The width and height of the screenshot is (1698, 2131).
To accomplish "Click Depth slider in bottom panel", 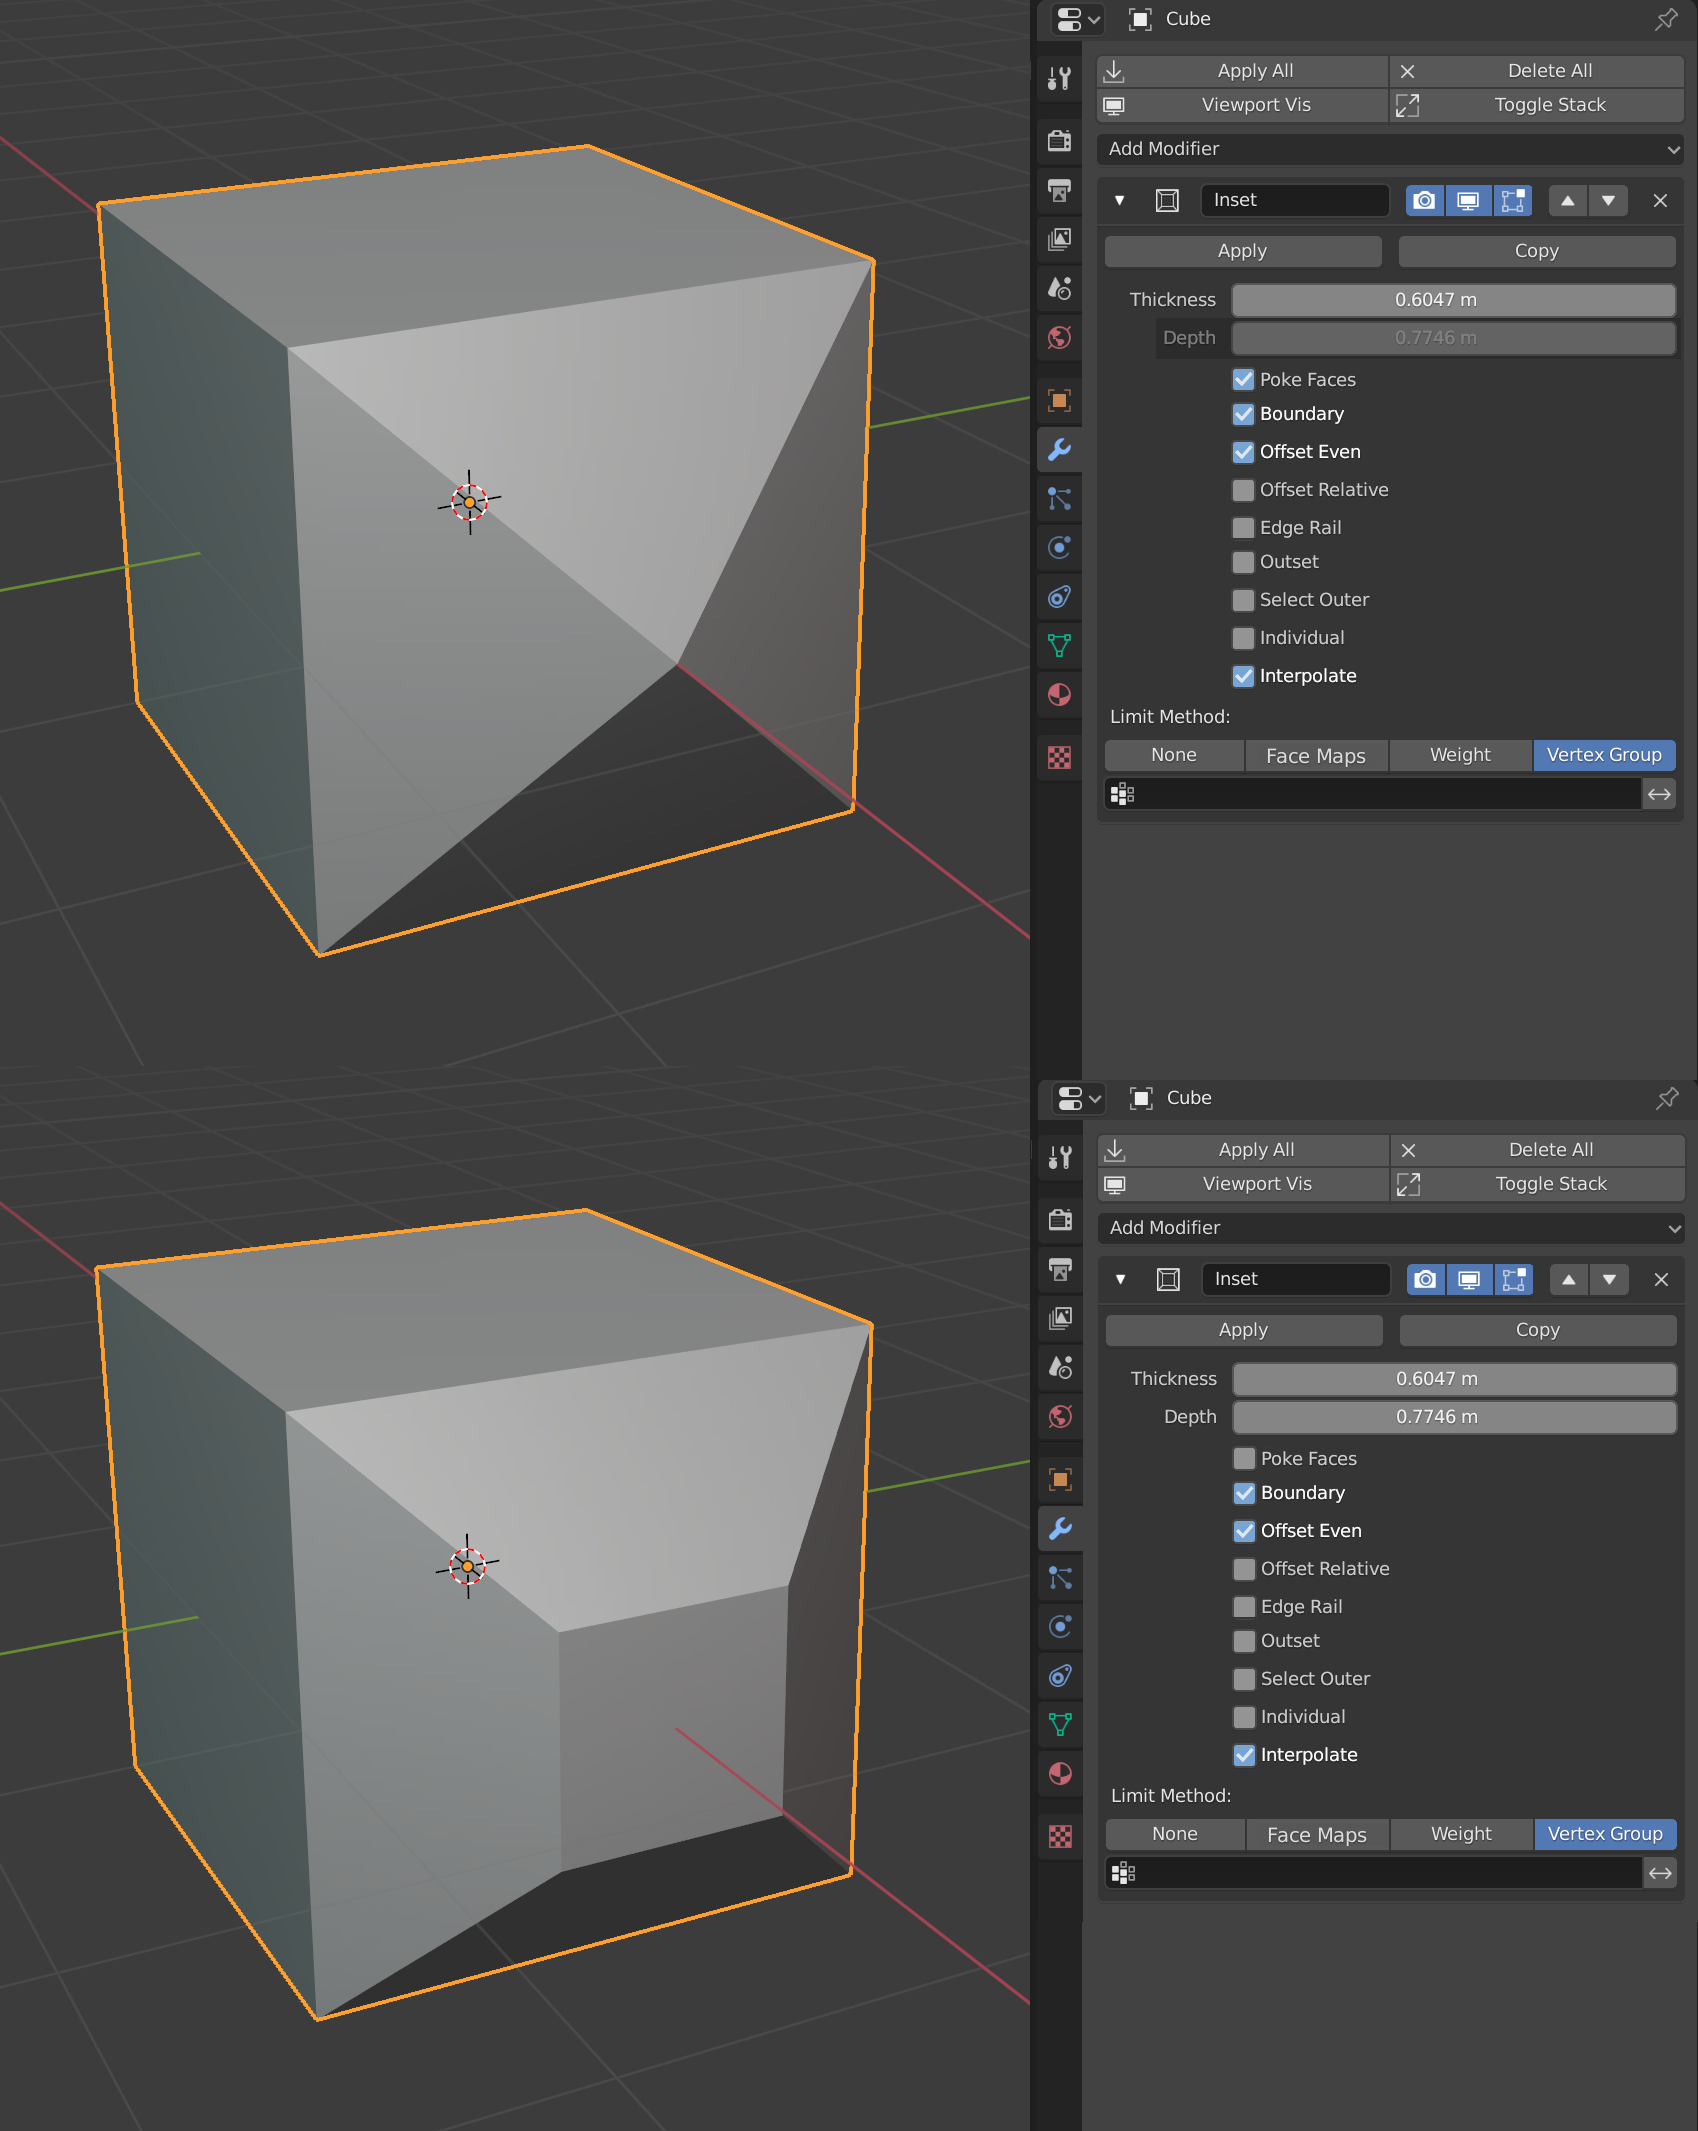I will click(x=1454, y=1417).
